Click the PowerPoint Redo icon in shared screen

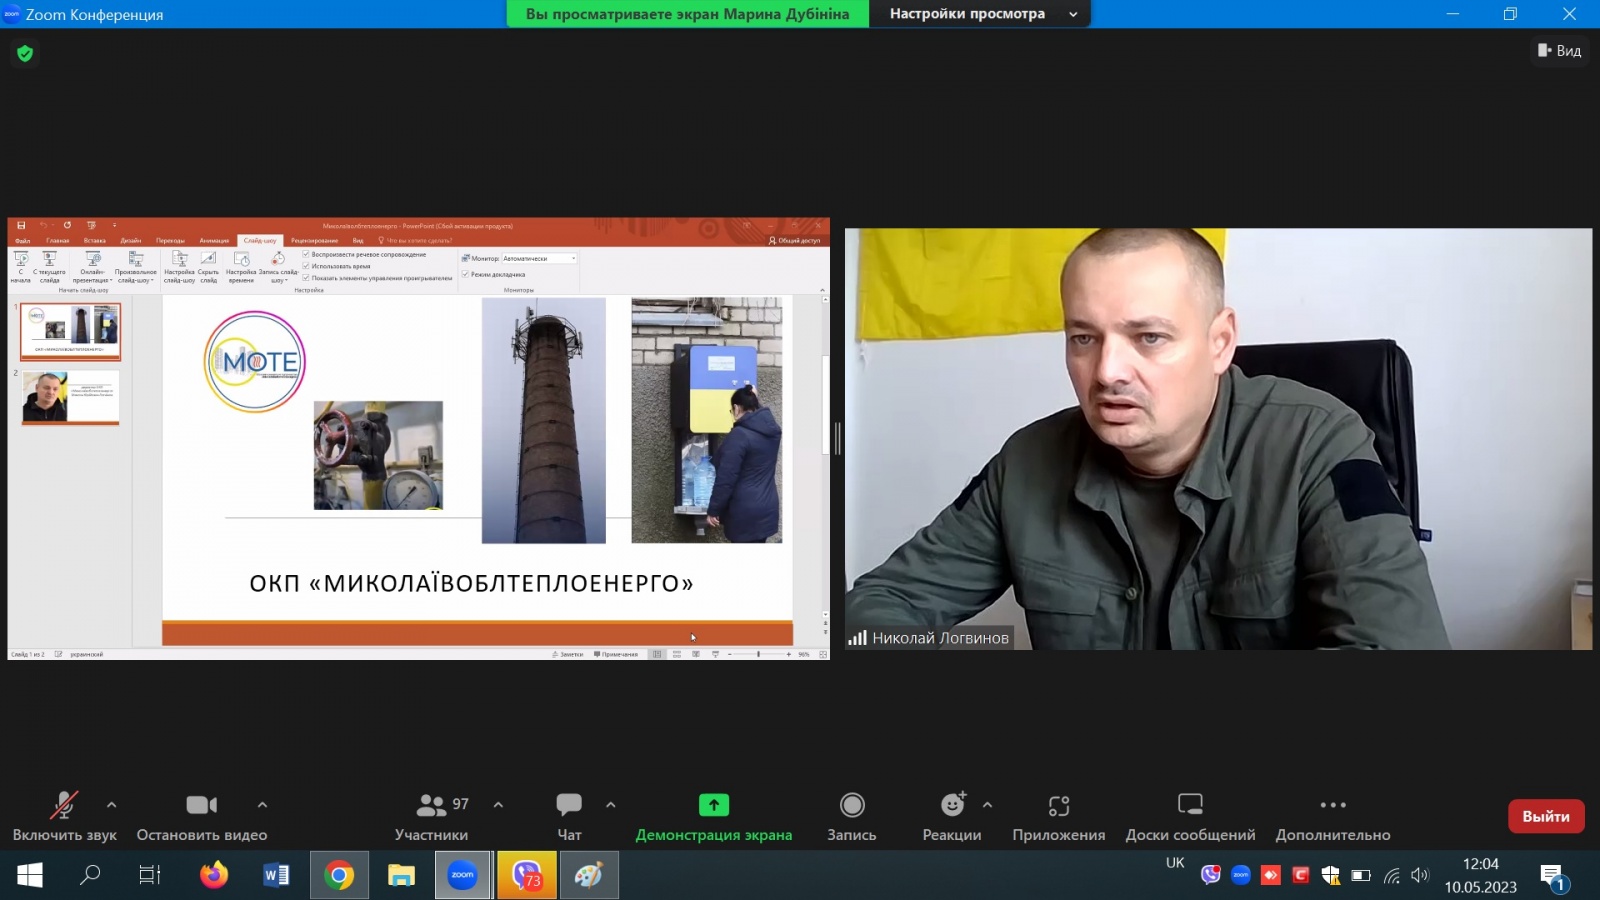(67, 226)
